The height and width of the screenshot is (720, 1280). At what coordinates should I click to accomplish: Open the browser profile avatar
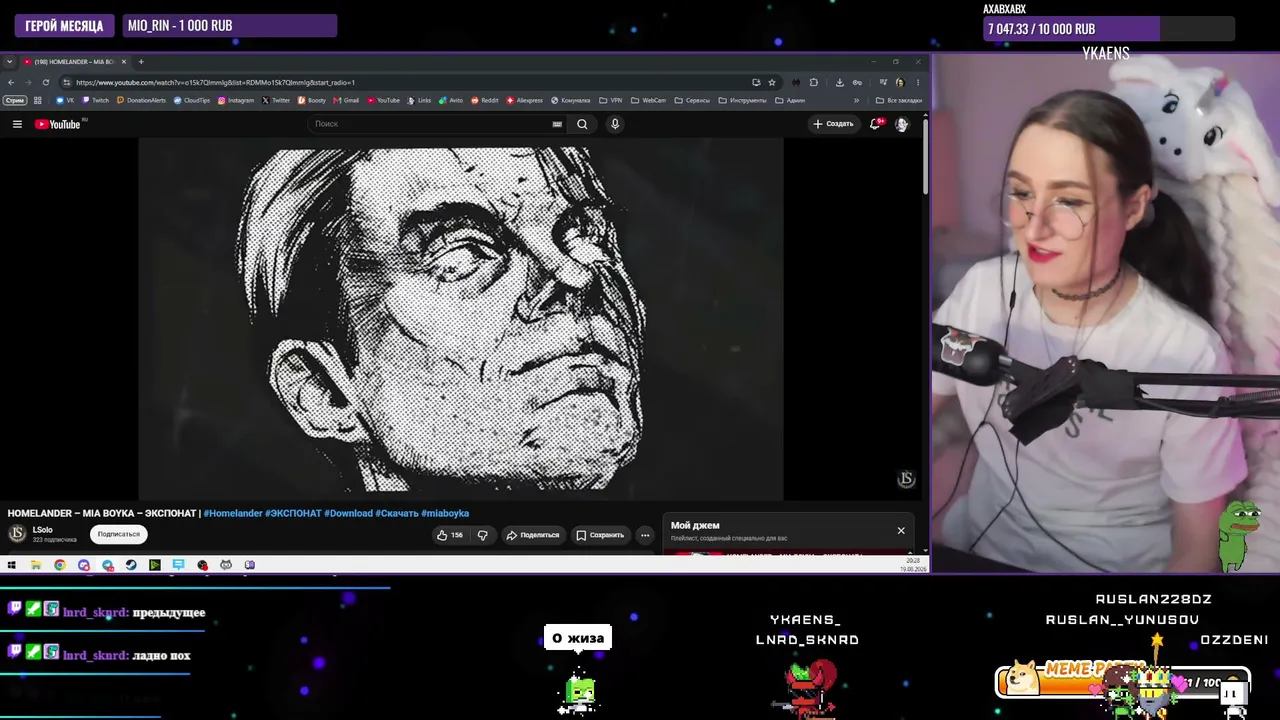(900, 82)
